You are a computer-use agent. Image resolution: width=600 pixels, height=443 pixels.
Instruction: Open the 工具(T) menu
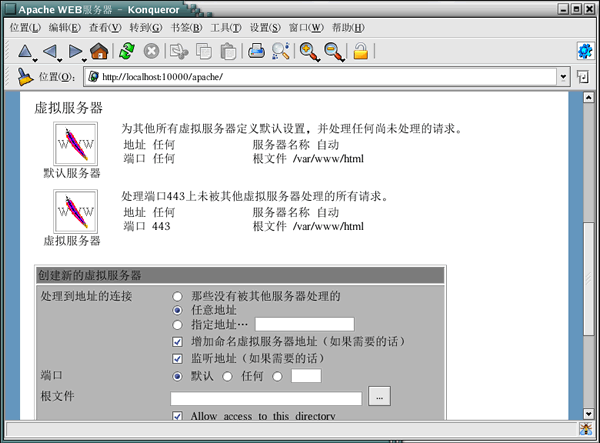226,28
